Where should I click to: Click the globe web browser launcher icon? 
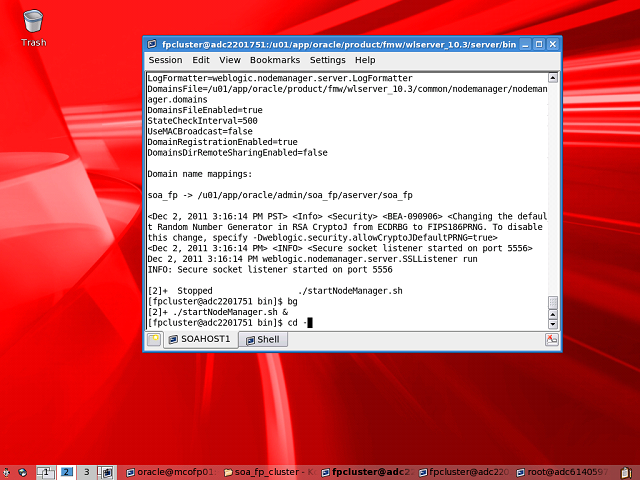(x=22, y=473)
